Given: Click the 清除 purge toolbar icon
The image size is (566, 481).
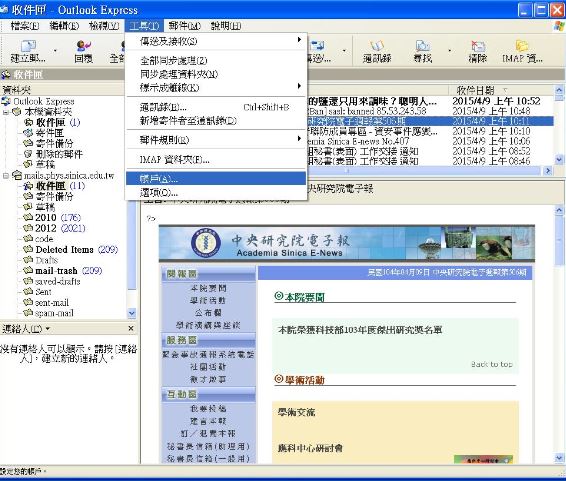Looking at the screenshot, I should click(x=478, y=51).
